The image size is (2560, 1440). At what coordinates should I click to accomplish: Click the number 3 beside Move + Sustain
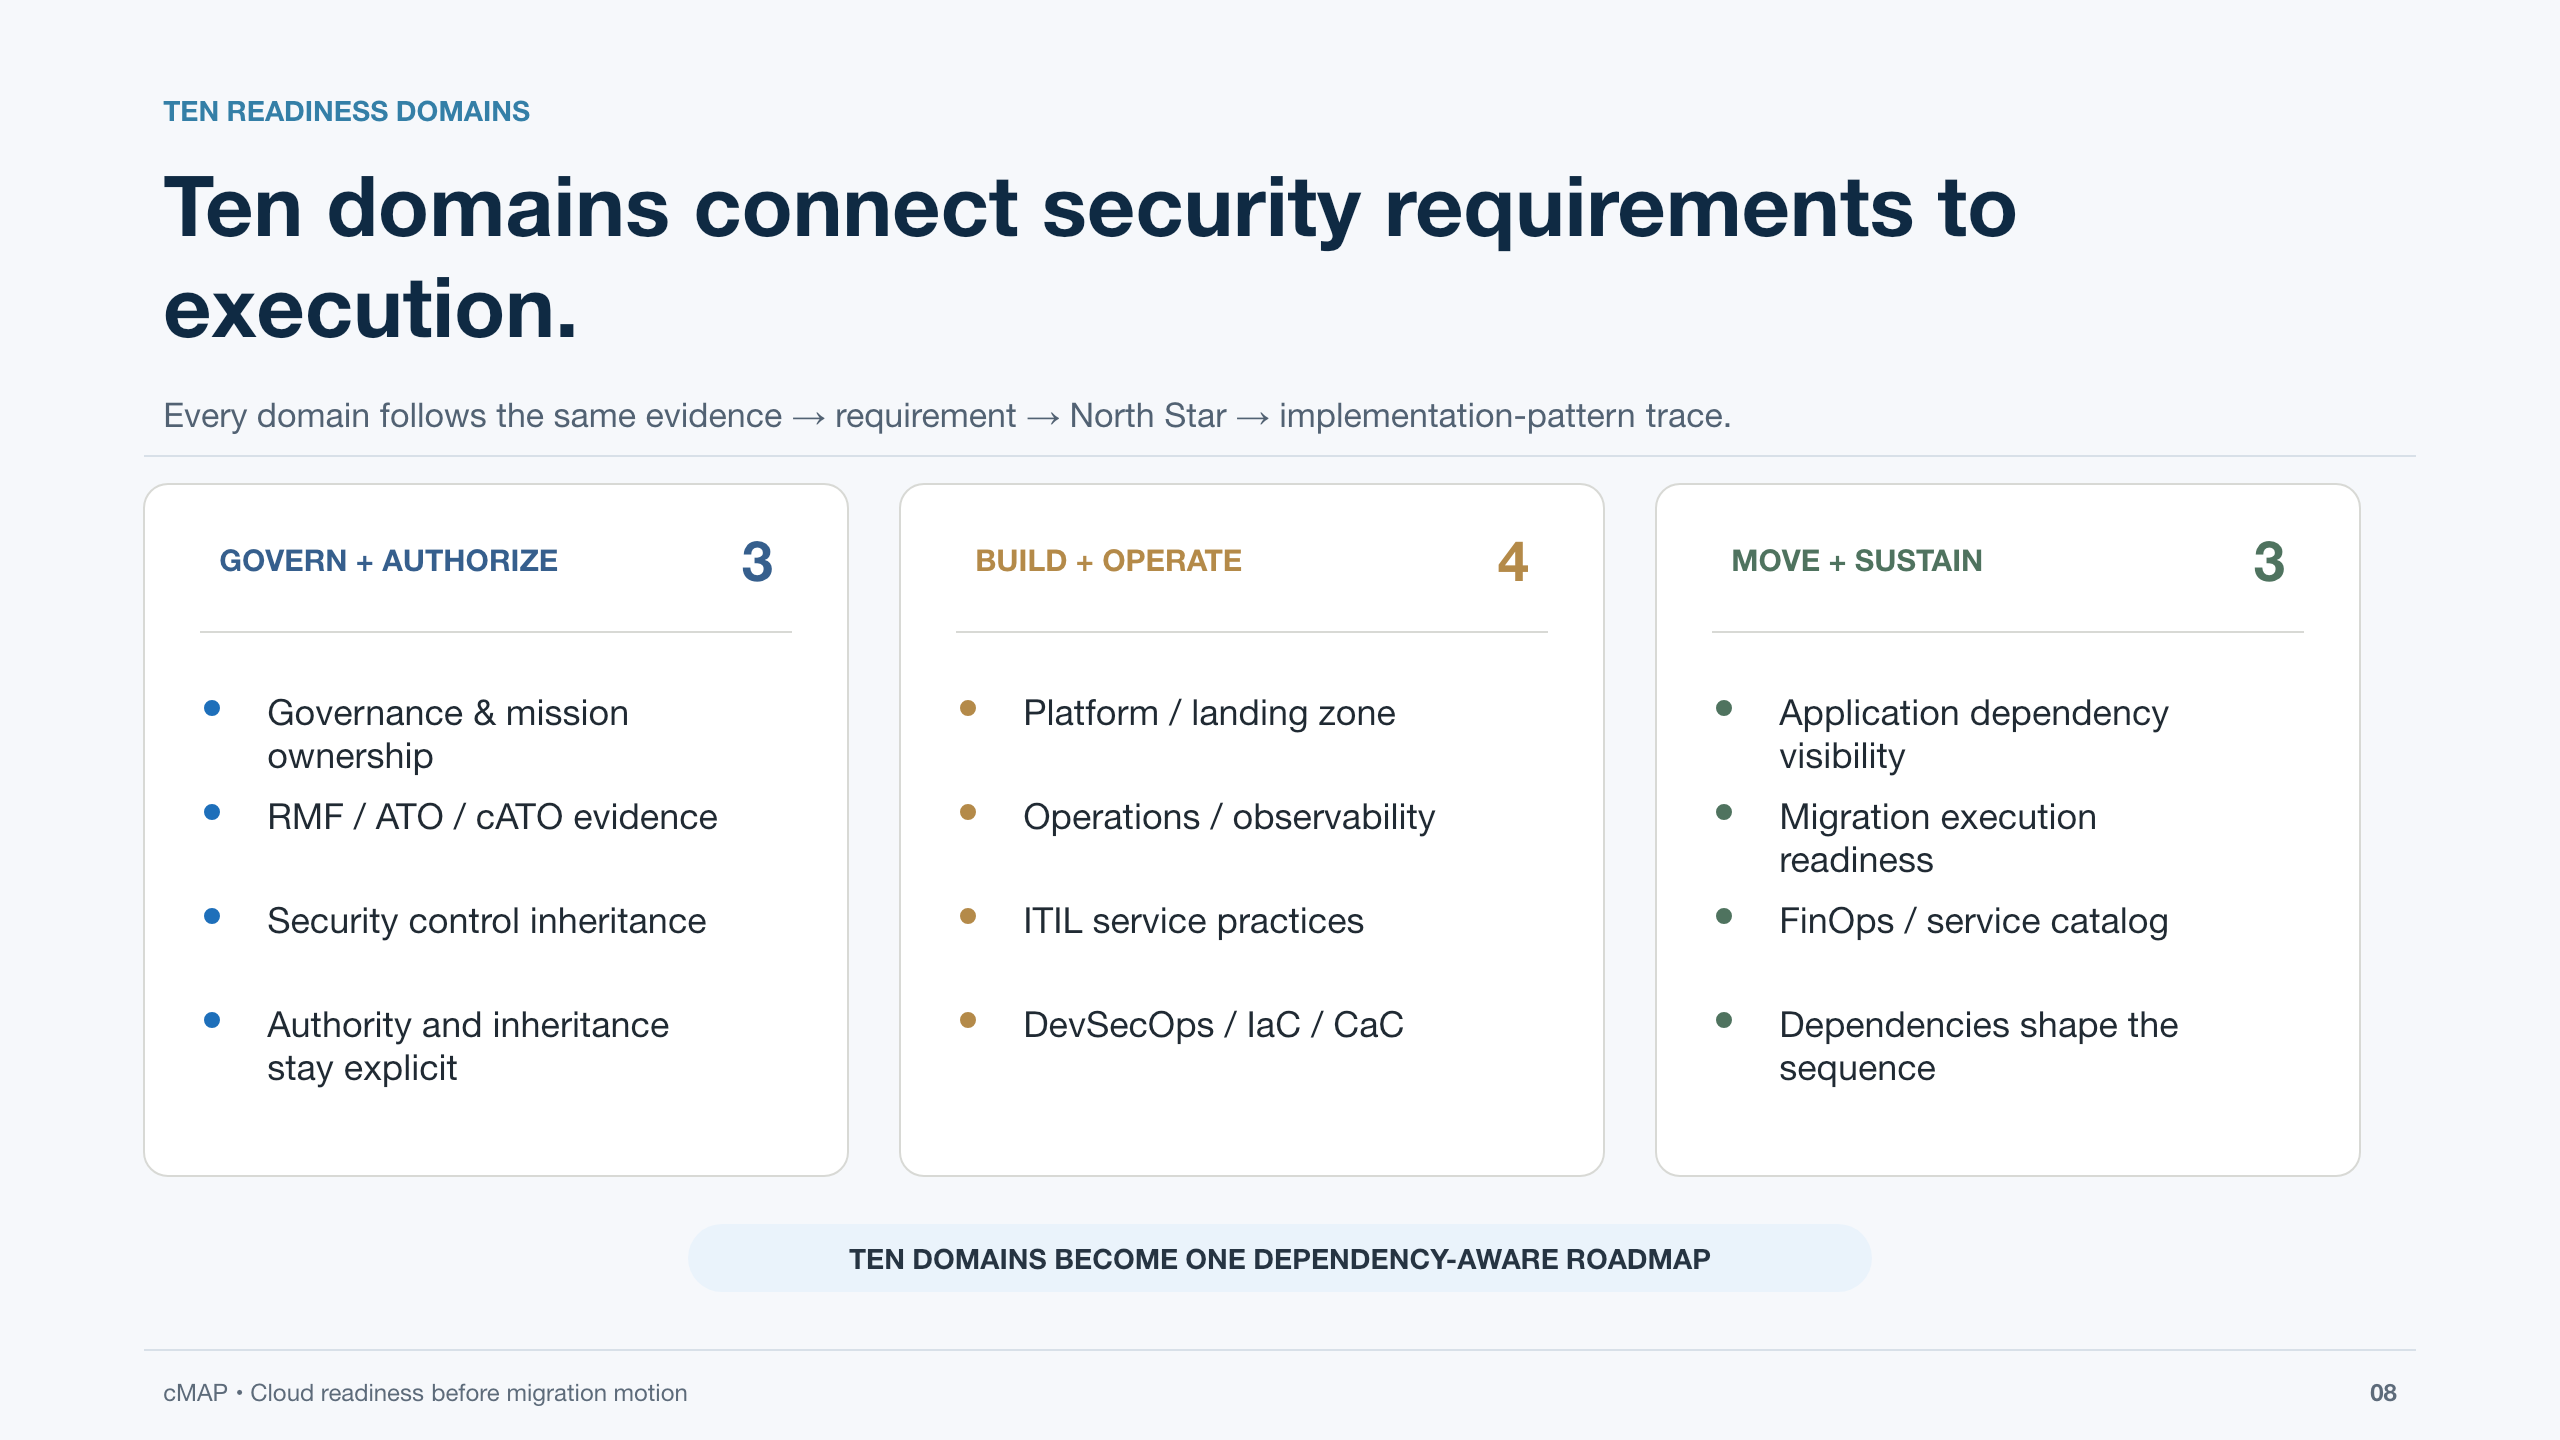tap(2269, 561)
